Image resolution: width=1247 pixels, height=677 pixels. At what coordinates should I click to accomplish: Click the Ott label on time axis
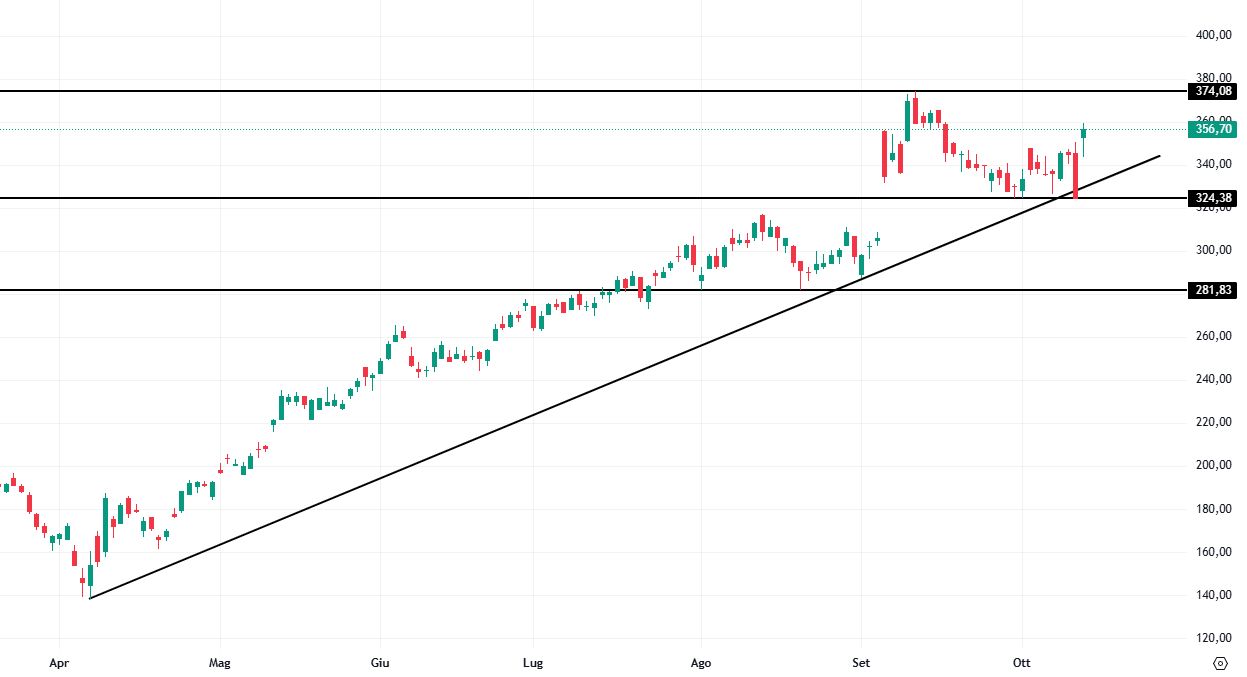(x=1021, y=663)
